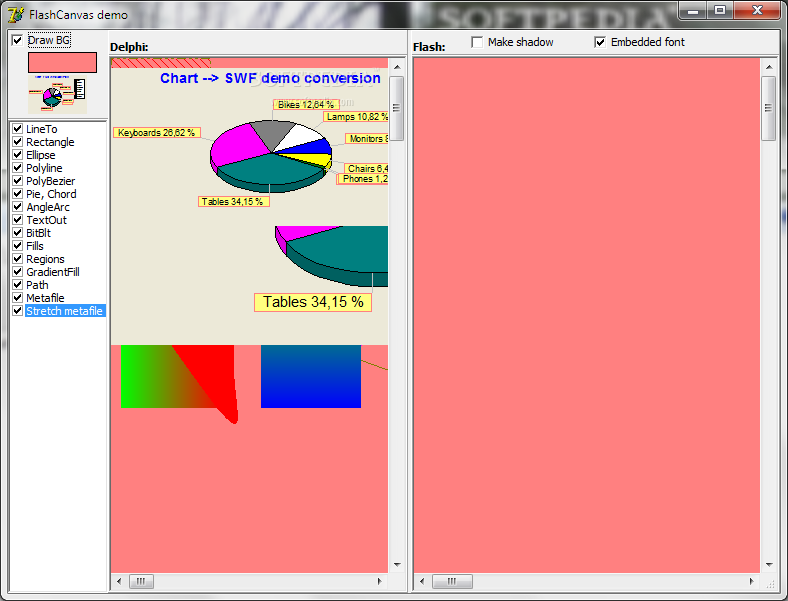Maximize the FlashCanvas demo window
788x601 pixels.
pyautogui.click(x=720, y=10)
